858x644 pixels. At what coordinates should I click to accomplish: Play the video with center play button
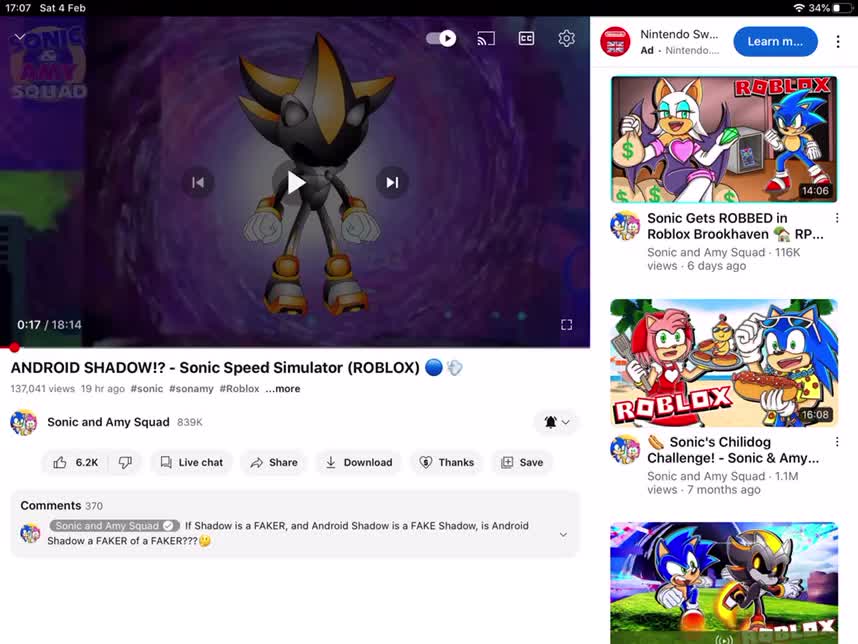pos(295,182)
